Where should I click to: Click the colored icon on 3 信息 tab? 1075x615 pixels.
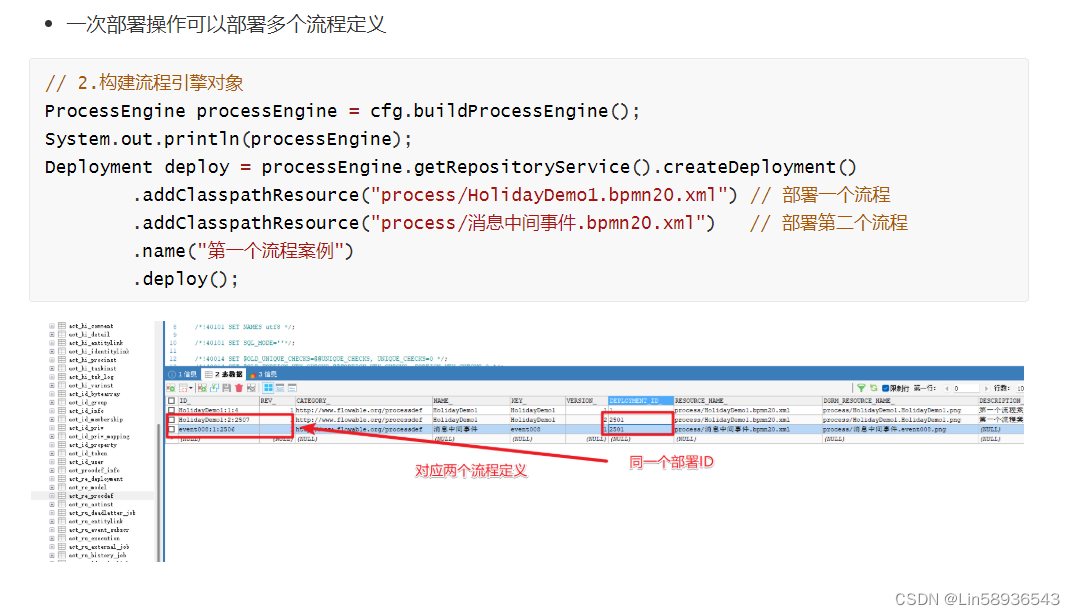[x=252, y=375]
